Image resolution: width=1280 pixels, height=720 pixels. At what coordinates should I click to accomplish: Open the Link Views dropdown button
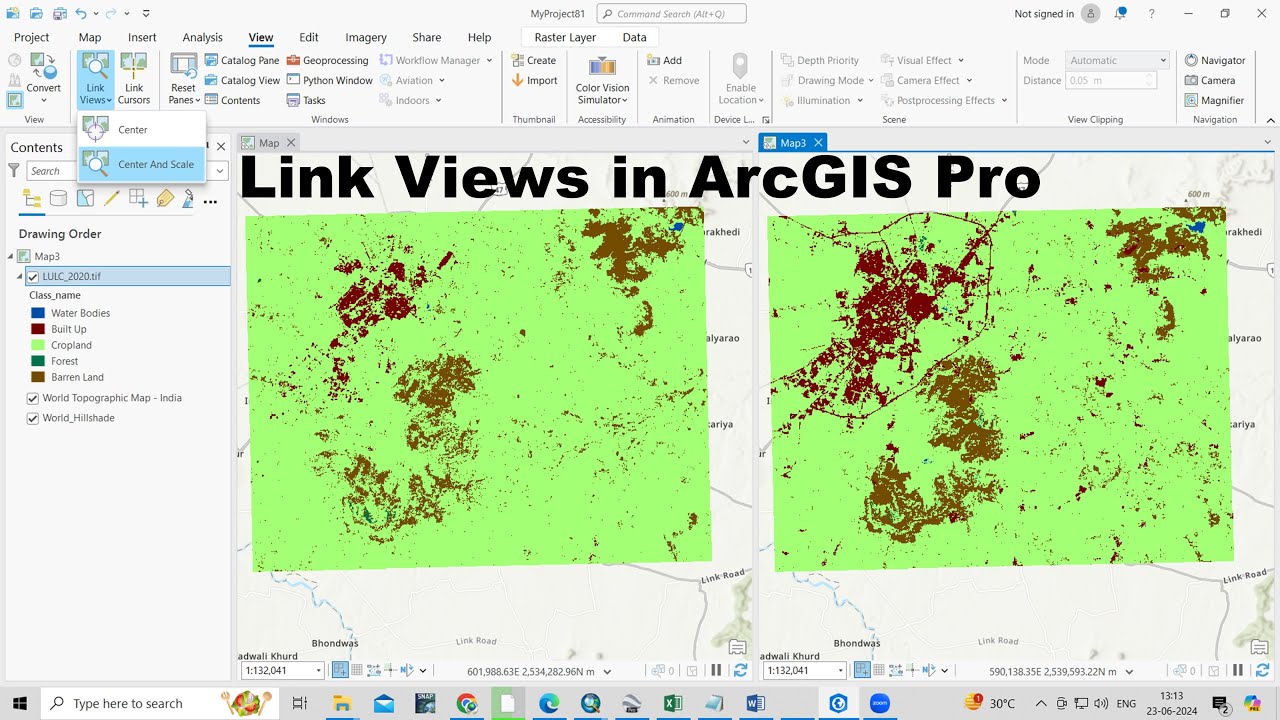(95, 80)
